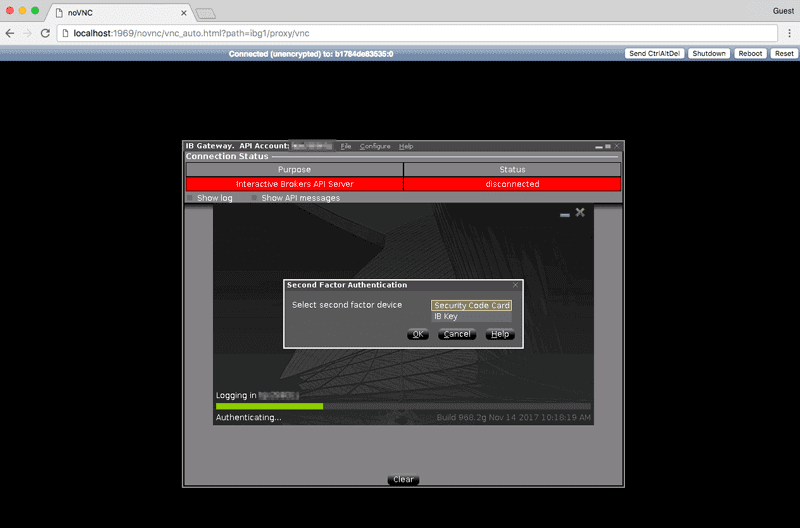Open the Configure menu in IB Gateway
The height and width of the screenshot is (528, 800).
click(375, 146)
